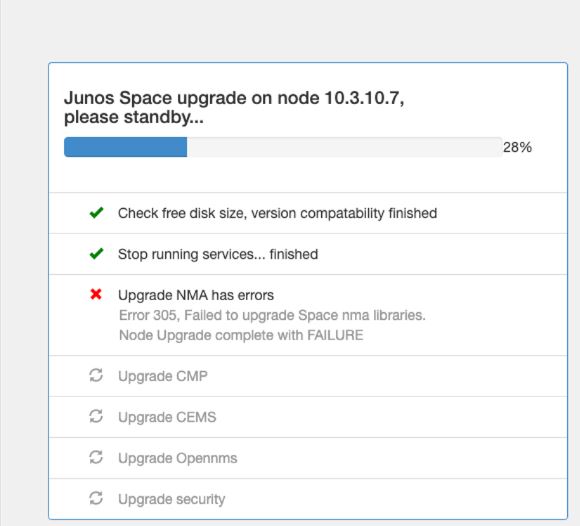Click refresh icon beside Upgrade Opennms
Image resolution: width=580 pixels, height=526 pixels.
coord(96,458)
